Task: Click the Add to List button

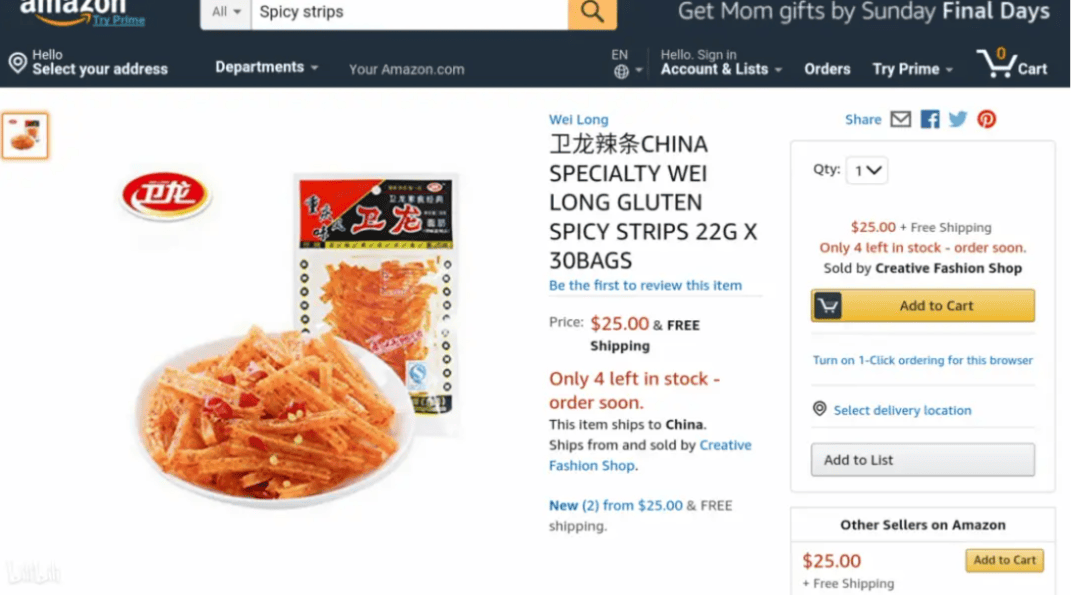Action: click(x=922, y=460)
